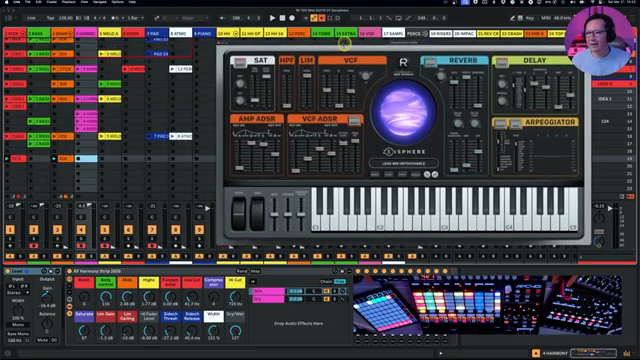This screenshot has width=640, height=360.
Task: Unfold the 3 SNARE group track
Action: 70,33
